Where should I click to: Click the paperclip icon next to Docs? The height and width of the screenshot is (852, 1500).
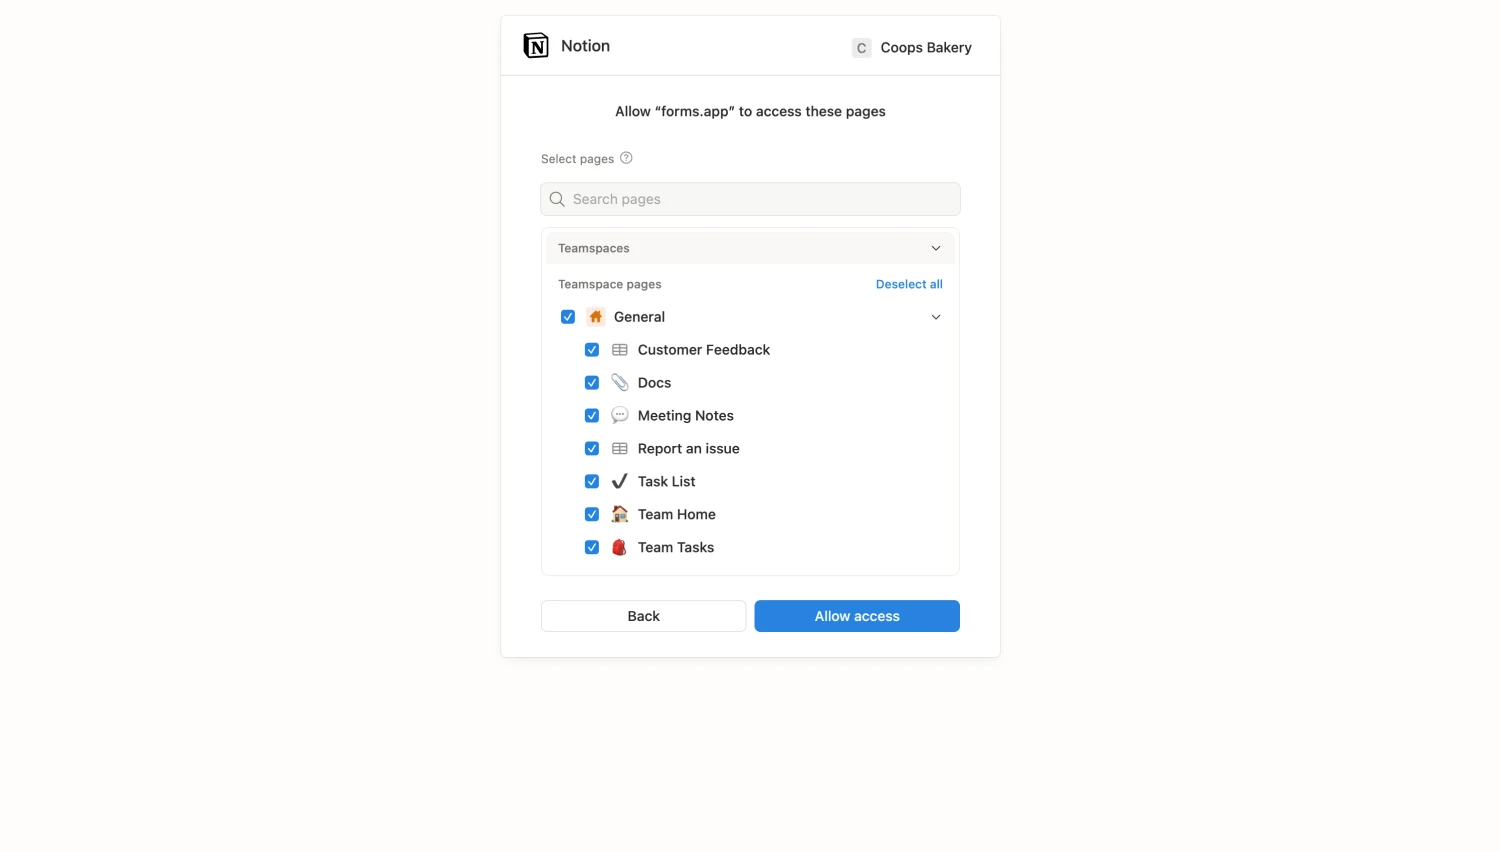tap(620, 382)
